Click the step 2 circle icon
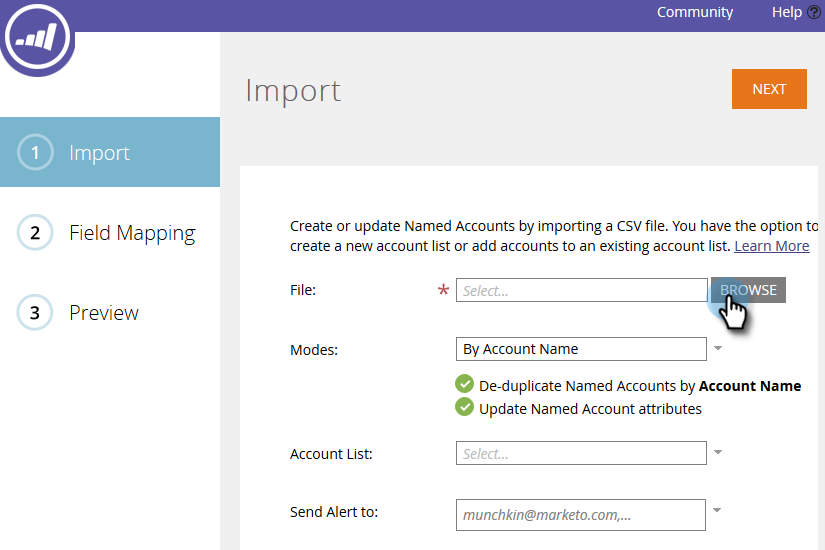This screenshot has height=550, width=825. tap(35, 233)
